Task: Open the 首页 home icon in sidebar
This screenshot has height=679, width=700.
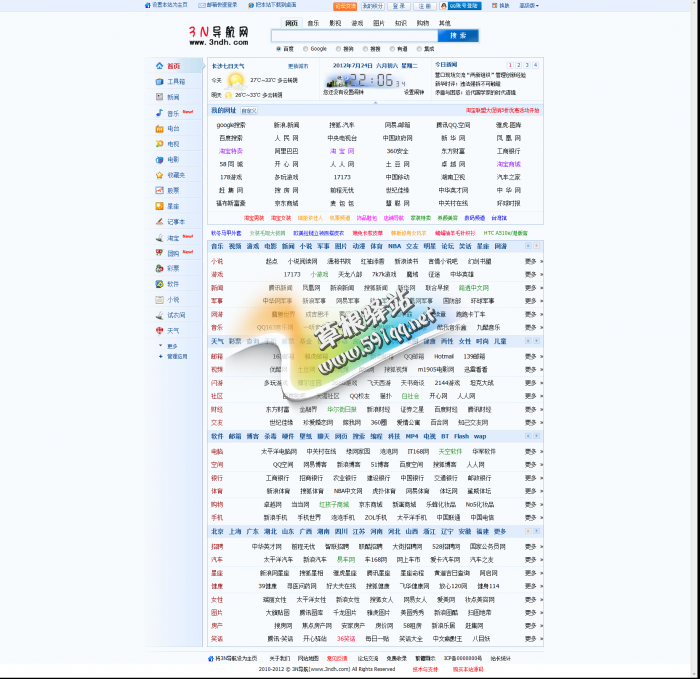Action: click(x=159, y=66)
